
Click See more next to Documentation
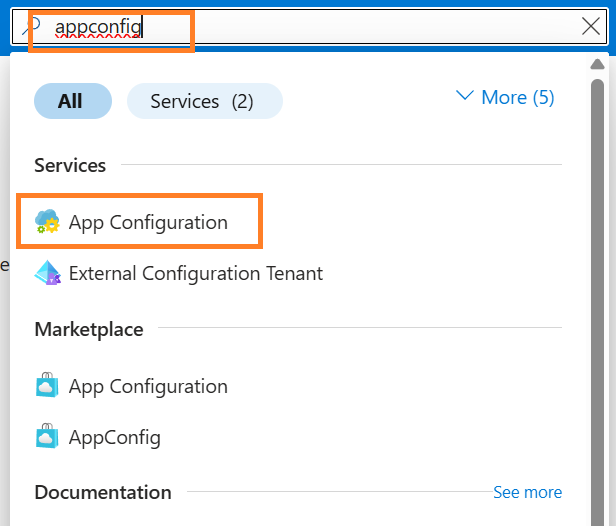pos(528,492)
